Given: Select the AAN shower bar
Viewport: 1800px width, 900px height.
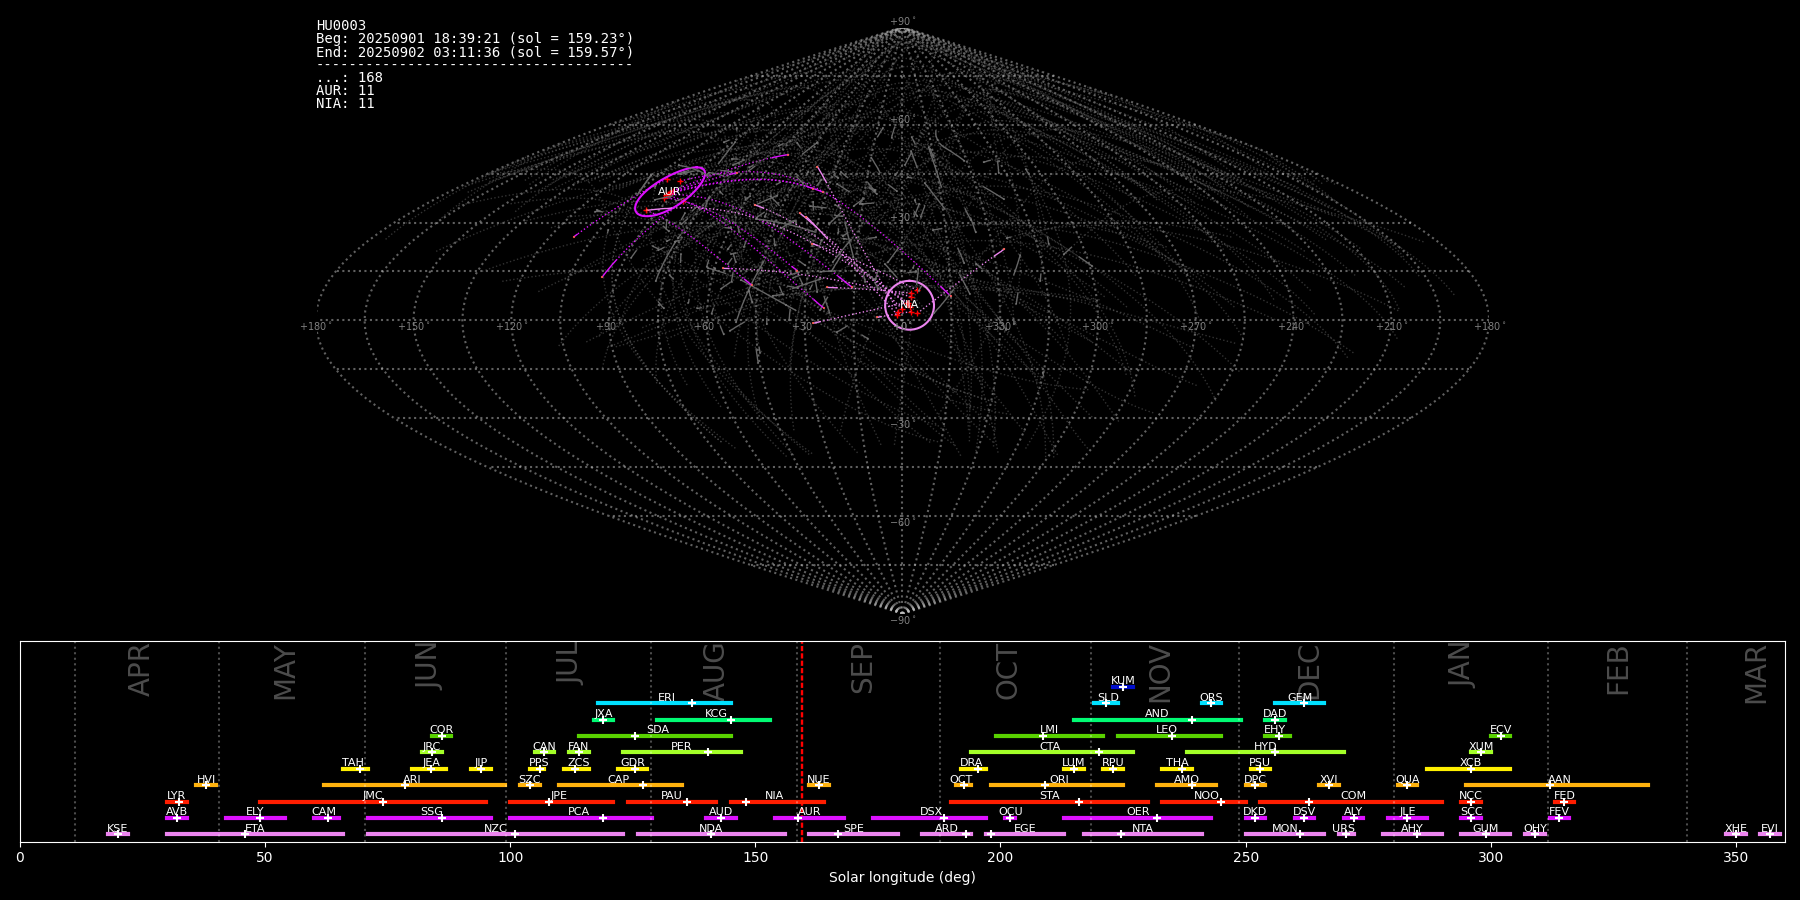Looking at the screenshot, I should pyautogui.click(x=1557, y=785).
